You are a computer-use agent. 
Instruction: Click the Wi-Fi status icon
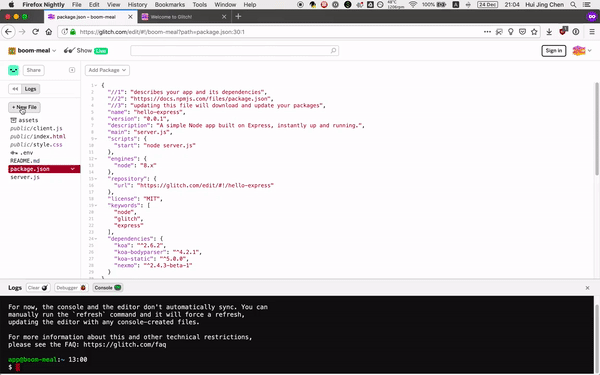tap(413, 5)
